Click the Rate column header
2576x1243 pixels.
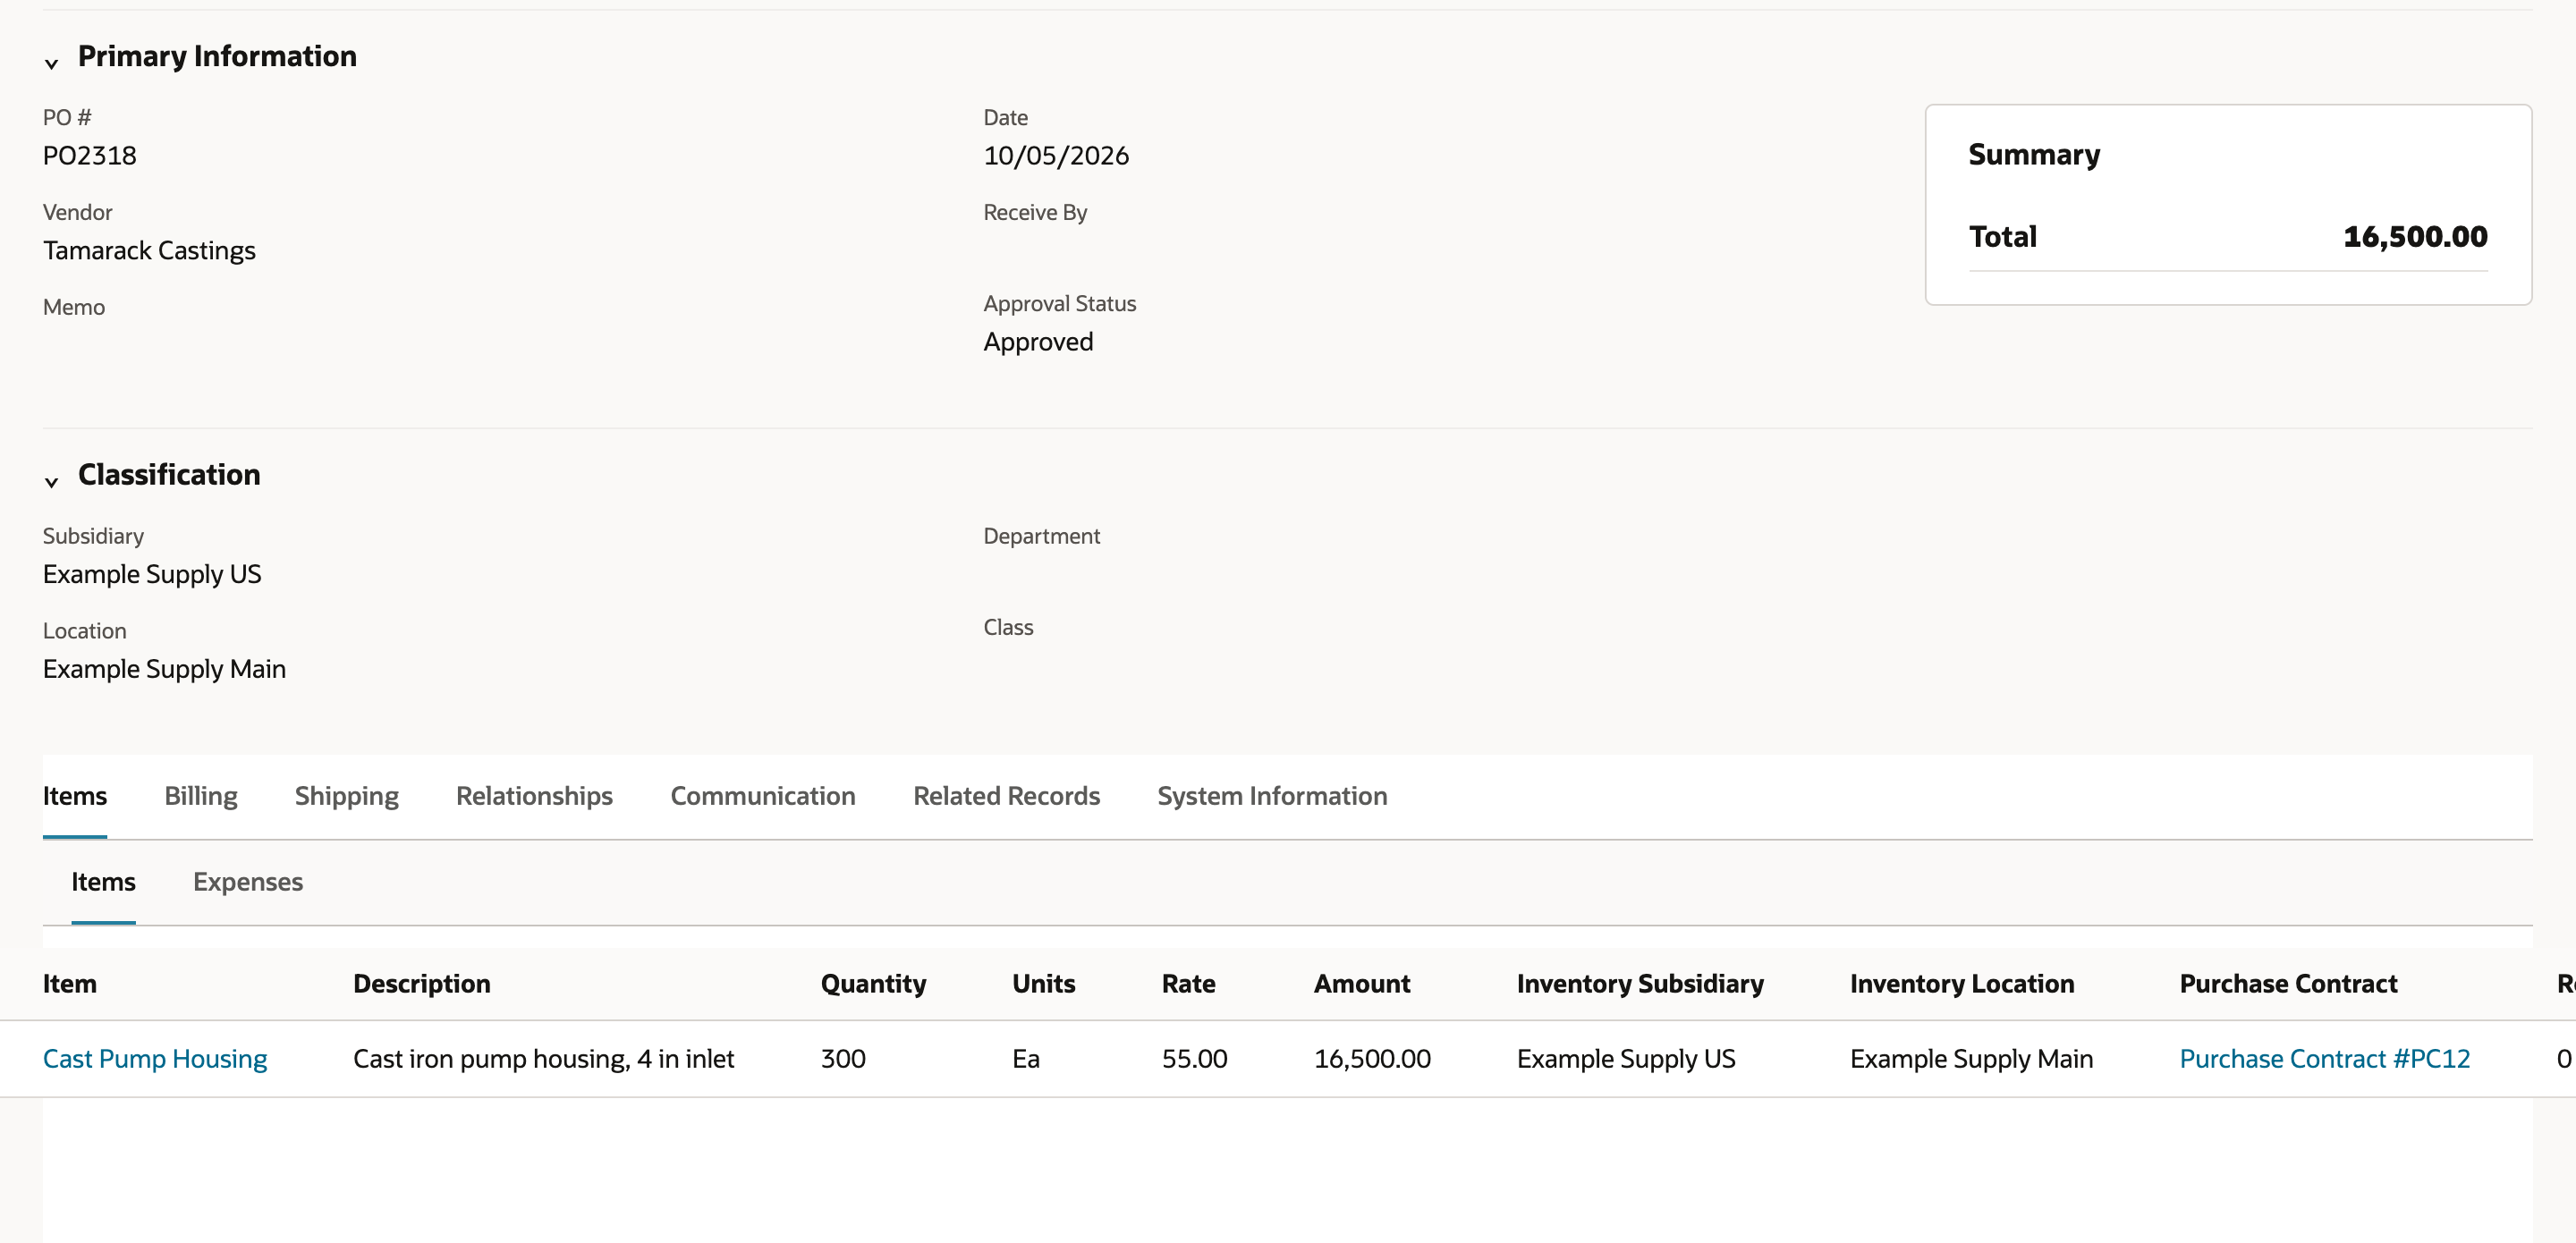click(1189, 984)
